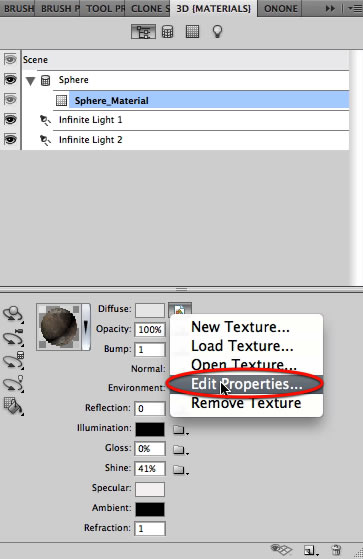Choose Open Texture... from the menu
This screenshot has width=363, height=559.
click(x=246, y=365)
